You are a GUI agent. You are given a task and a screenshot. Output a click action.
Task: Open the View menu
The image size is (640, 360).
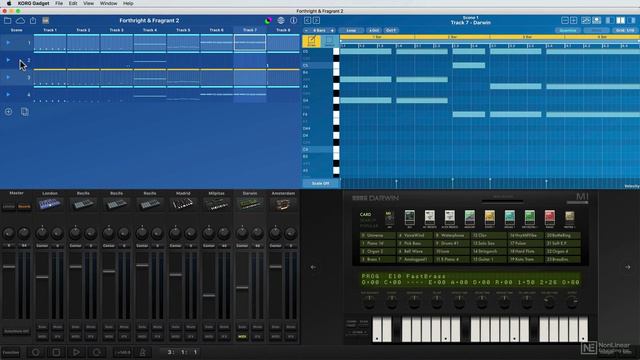(x=88, y=3)
